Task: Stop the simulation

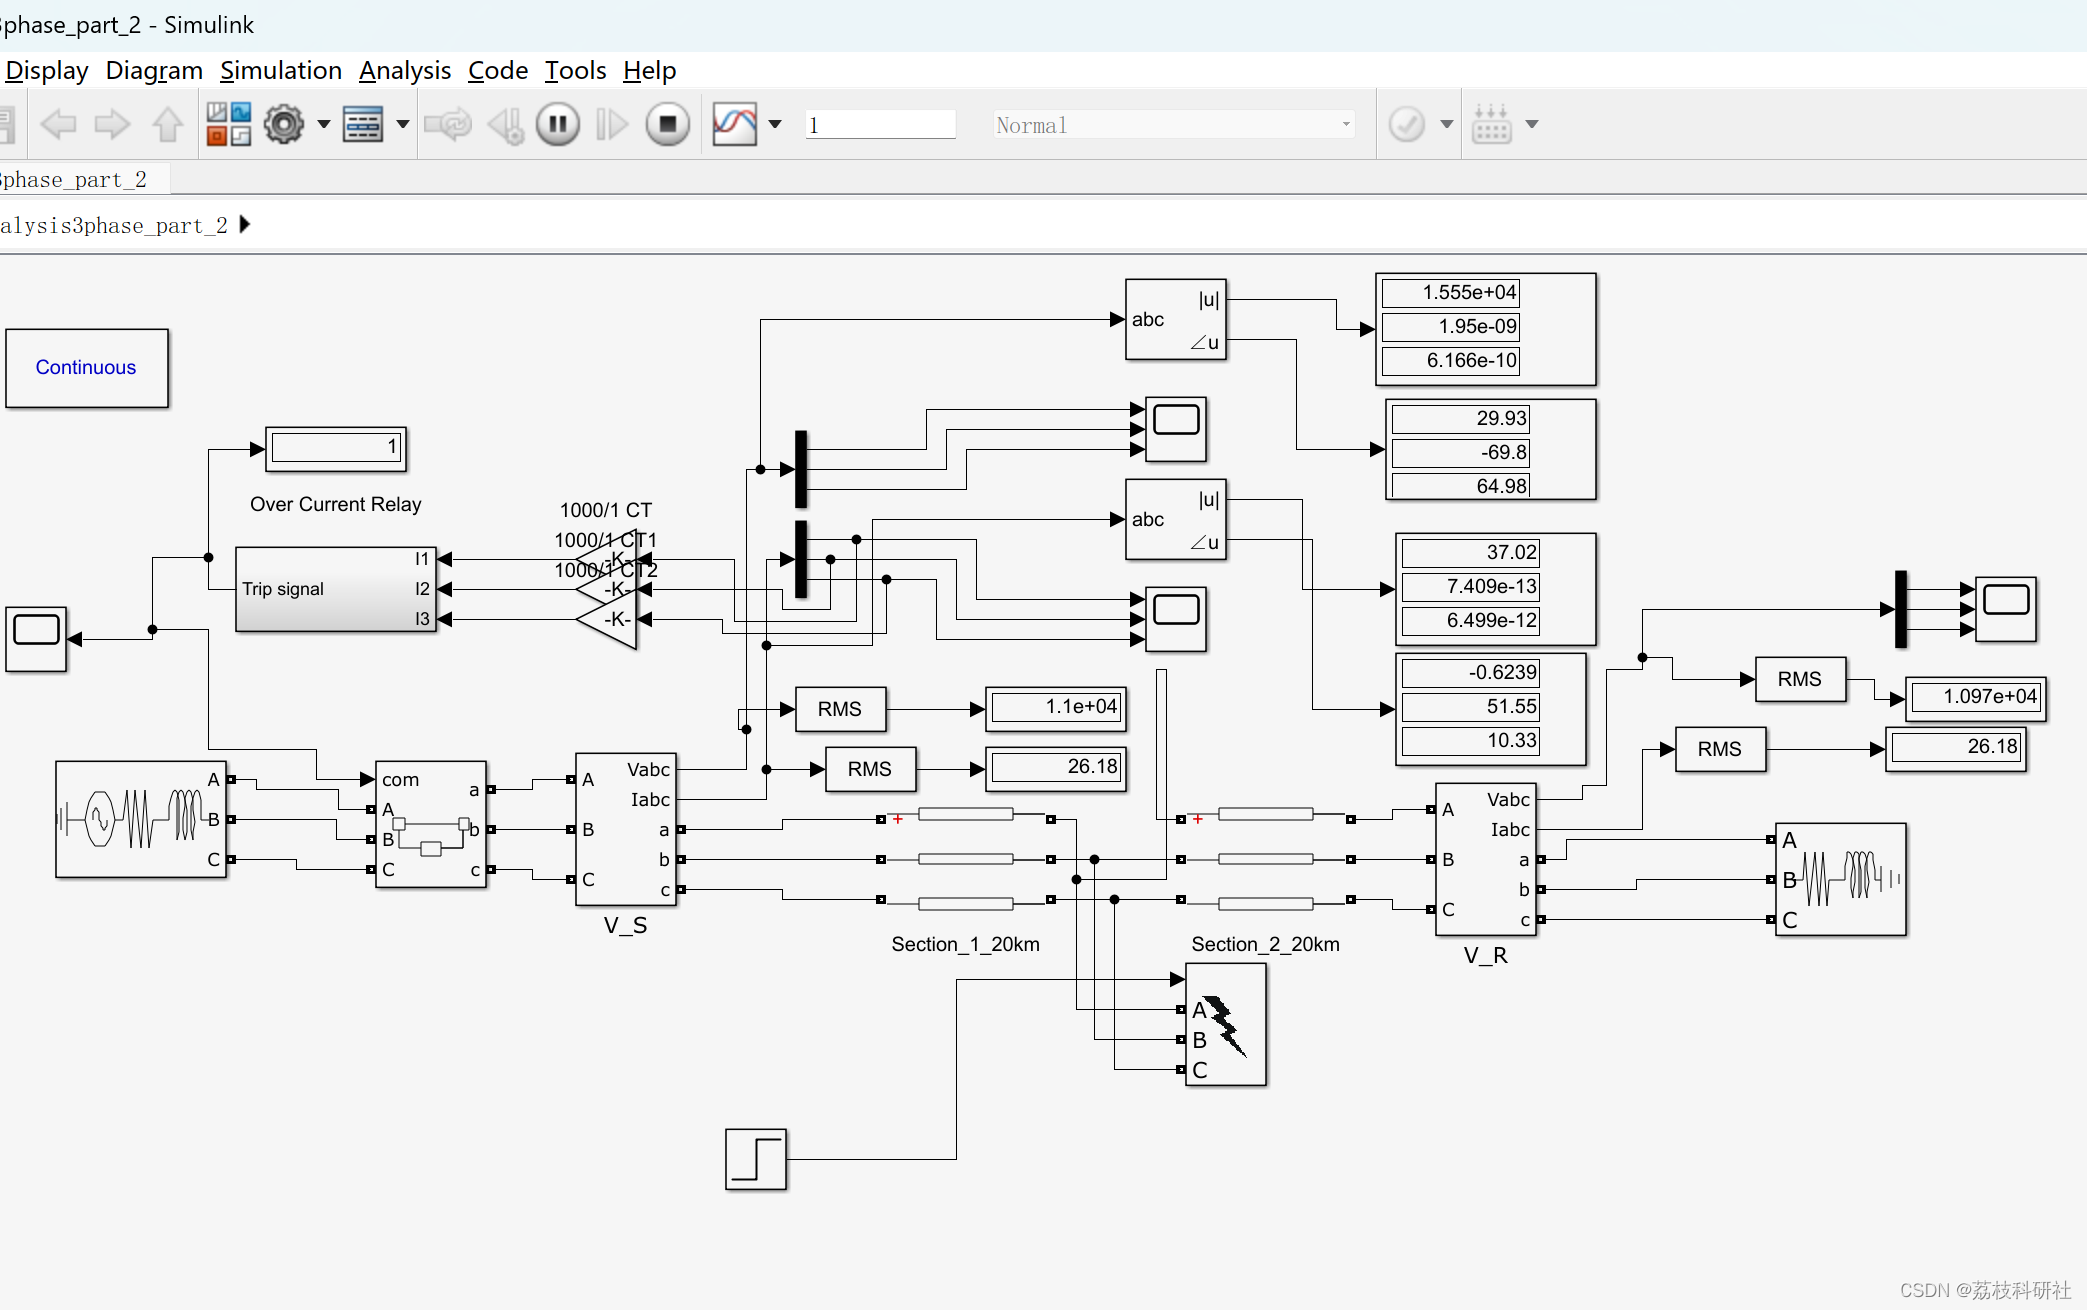Action: tap(667, 125)
